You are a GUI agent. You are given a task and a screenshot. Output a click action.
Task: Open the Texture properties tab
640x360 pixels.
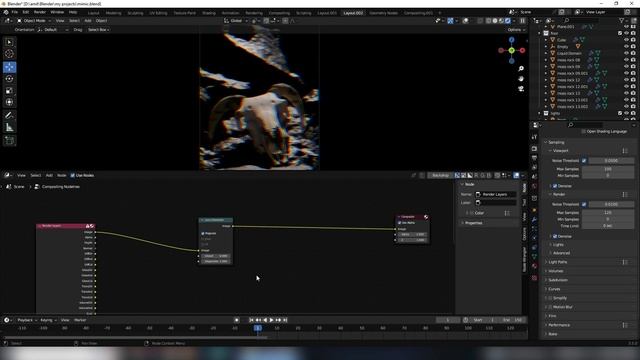click(x=534, y=278)
